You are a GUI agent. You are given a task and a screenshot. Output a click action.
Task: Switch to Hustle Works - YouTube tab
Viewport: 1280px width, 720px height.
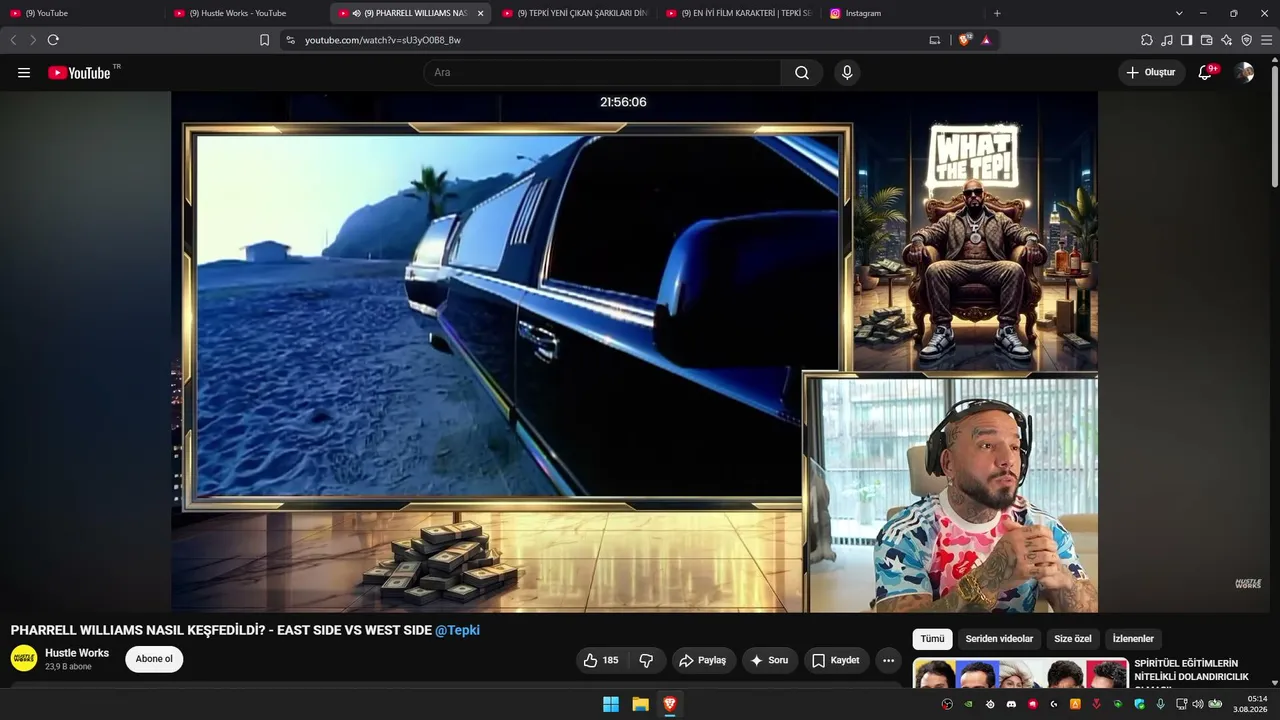(x=246, y=13)
